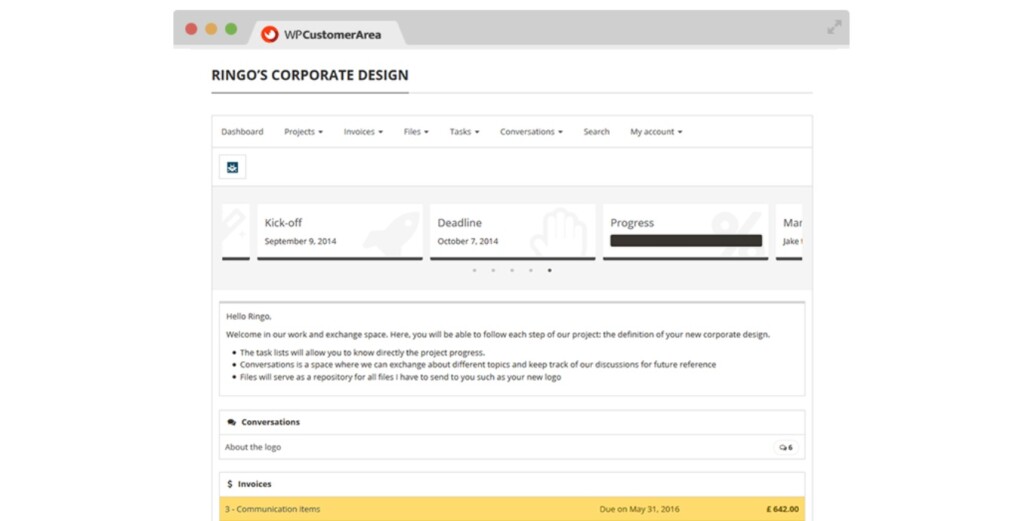Click 'September 9, 2014' kick-off date
The height and width of the screenshot is (521, 1024).
click(300, 242)
